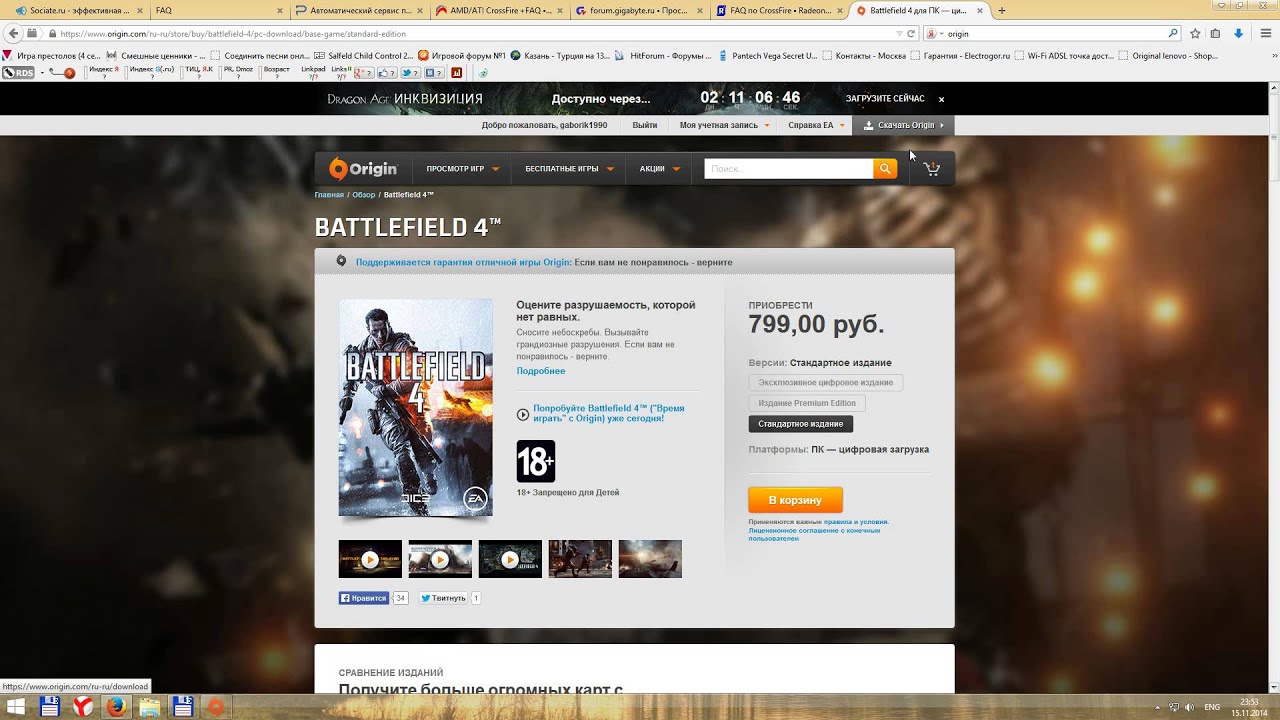Click the browser URL address field

(x=470, y=33)
